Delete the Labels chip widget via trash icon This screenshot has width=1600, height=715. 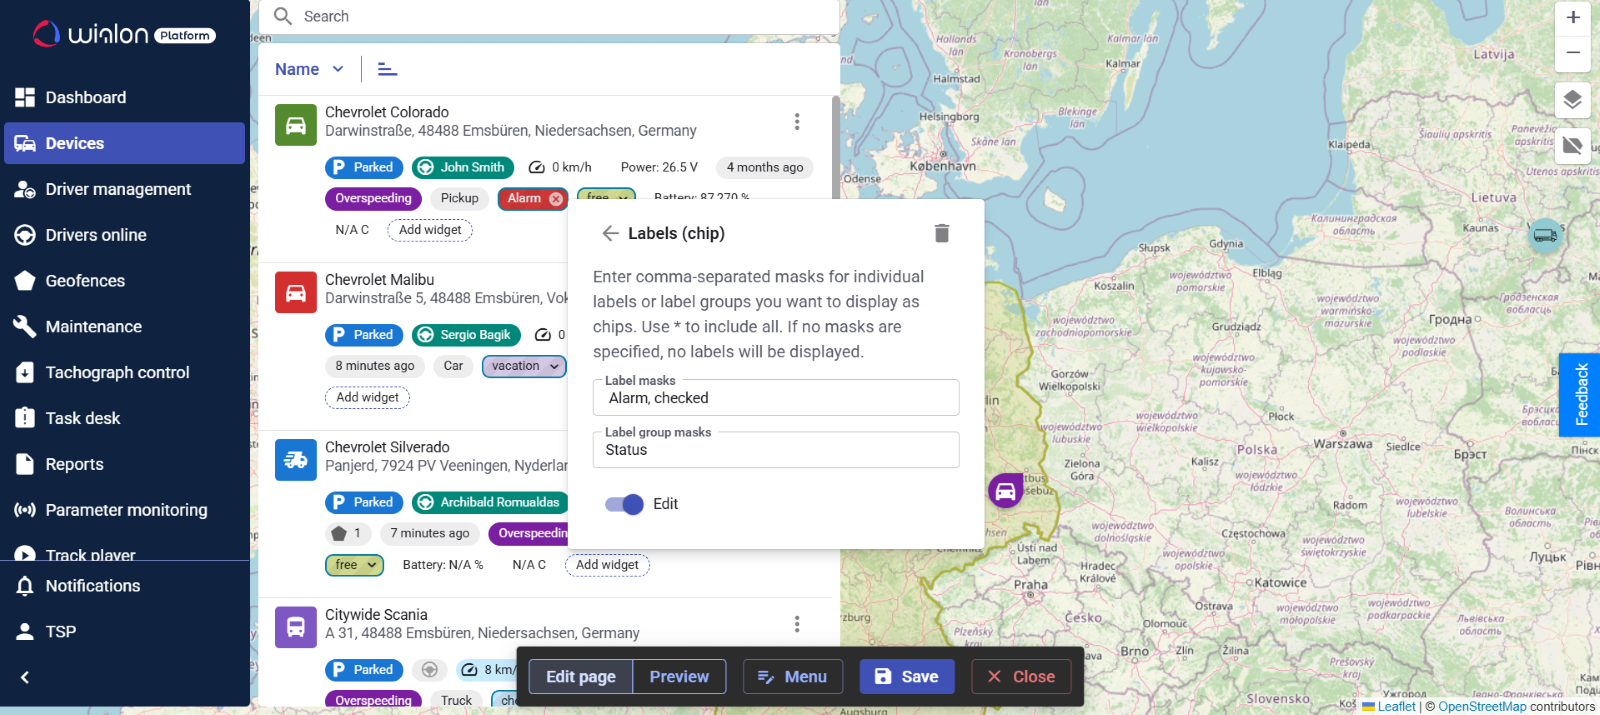point(941,233)
